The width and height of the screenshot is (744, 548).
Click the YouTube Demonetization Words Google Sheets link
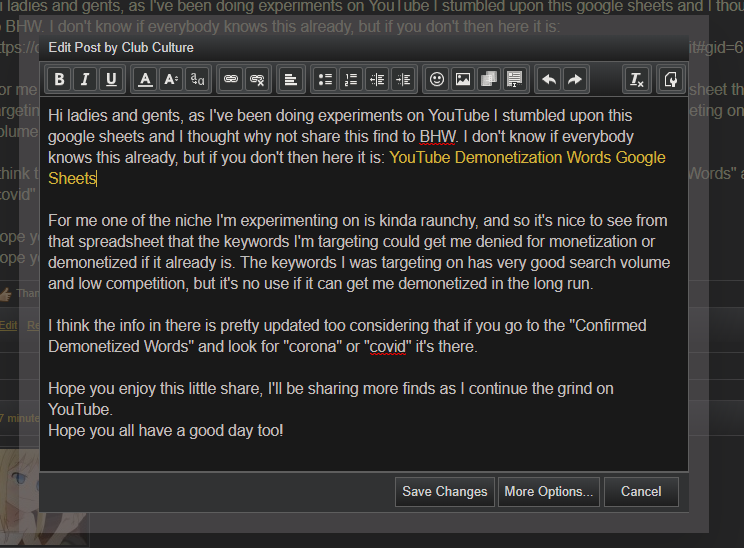click(527, 158)
